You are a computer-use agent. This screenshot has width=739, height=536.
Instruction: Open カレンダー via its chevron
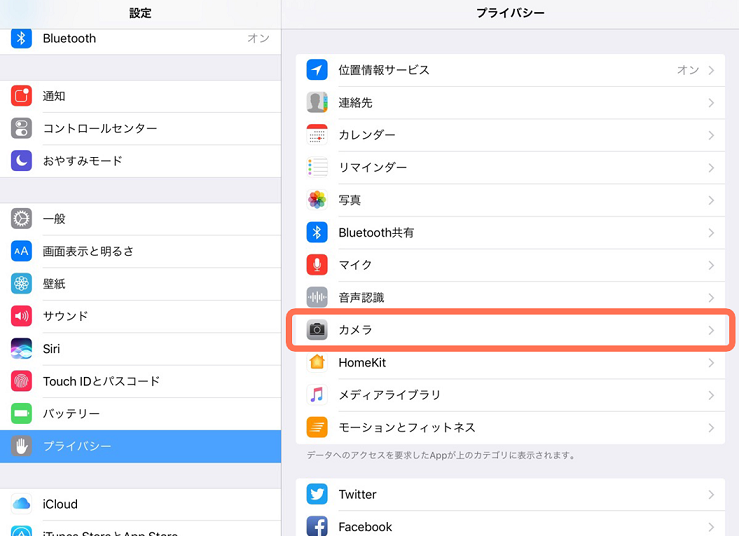click(711, 135)
